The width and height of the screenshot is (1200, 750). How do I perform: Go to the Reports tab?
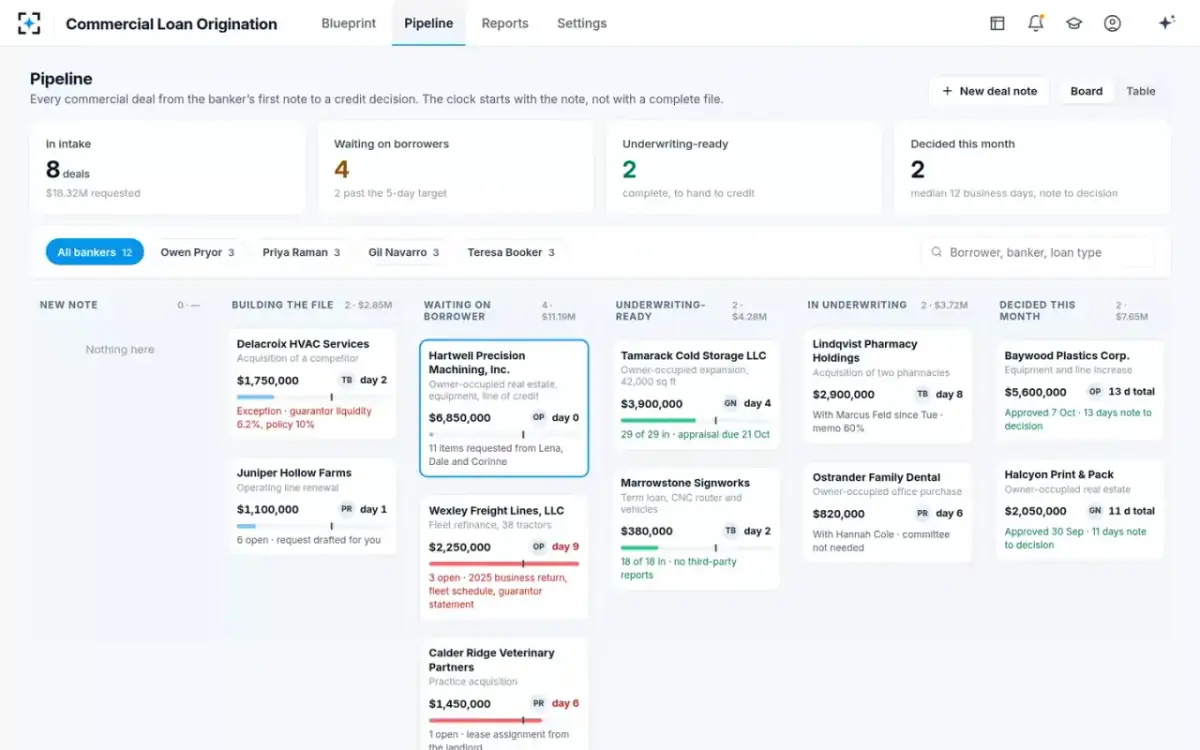[505, 23]
